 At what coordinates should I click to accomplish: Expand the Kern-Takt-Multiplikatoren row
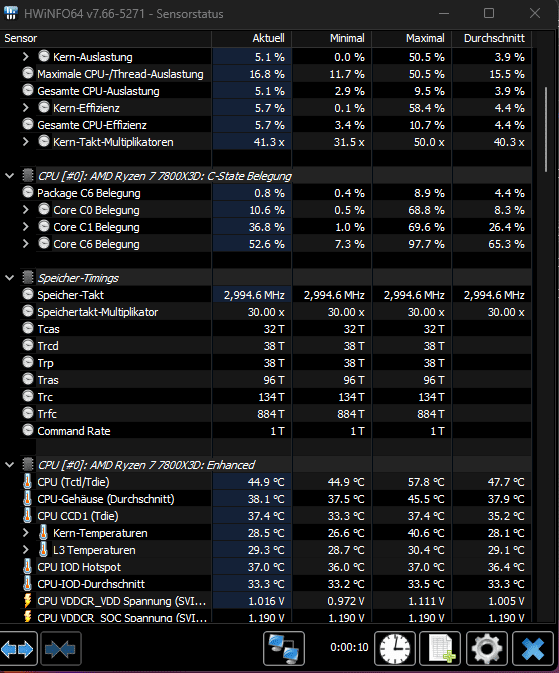pyautogui.click(x=25, y=142)
